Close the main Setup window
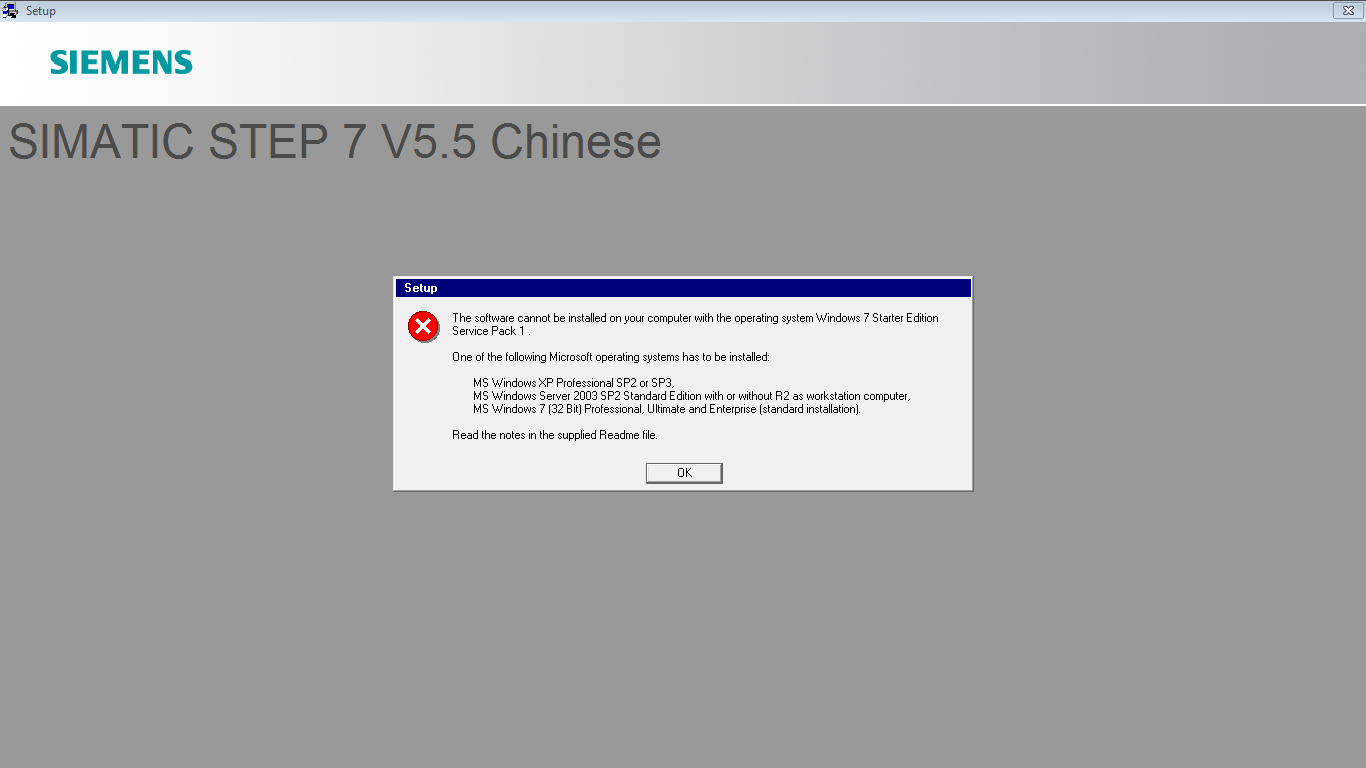Screen dimensions: 1366x768 point(1347,11)
